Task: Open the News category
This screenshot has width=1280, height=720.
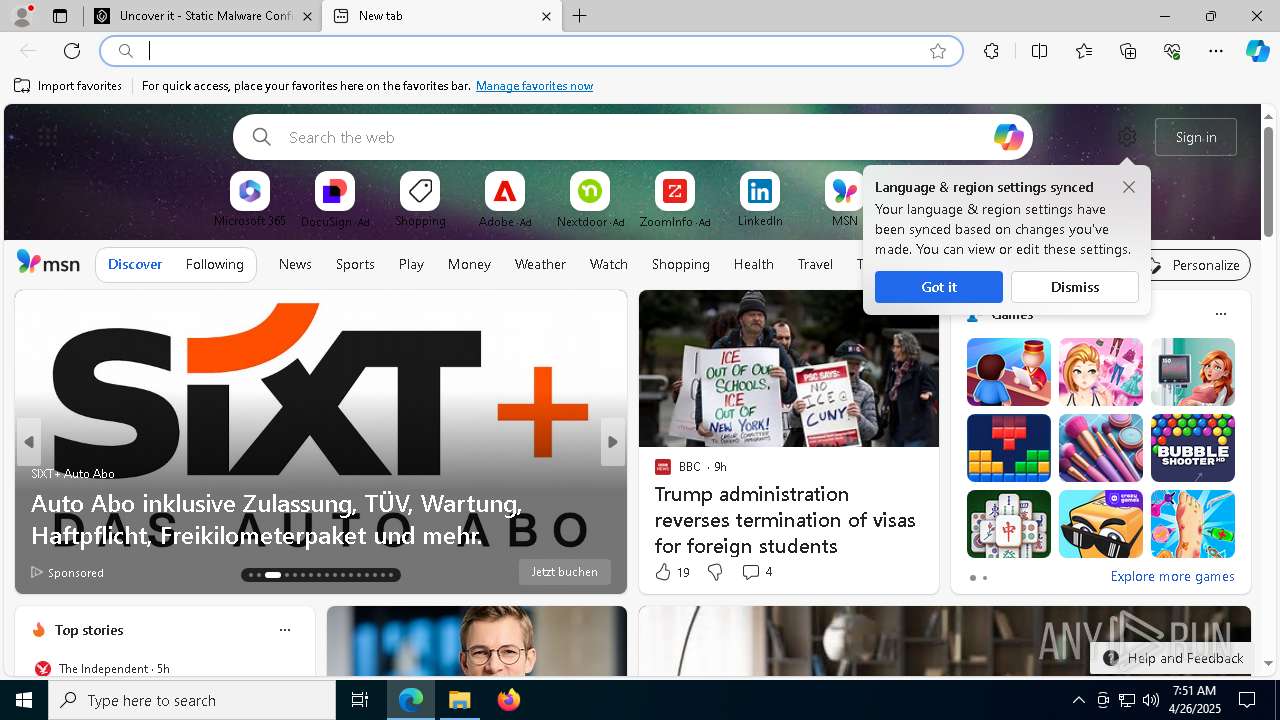Action: 295,264
